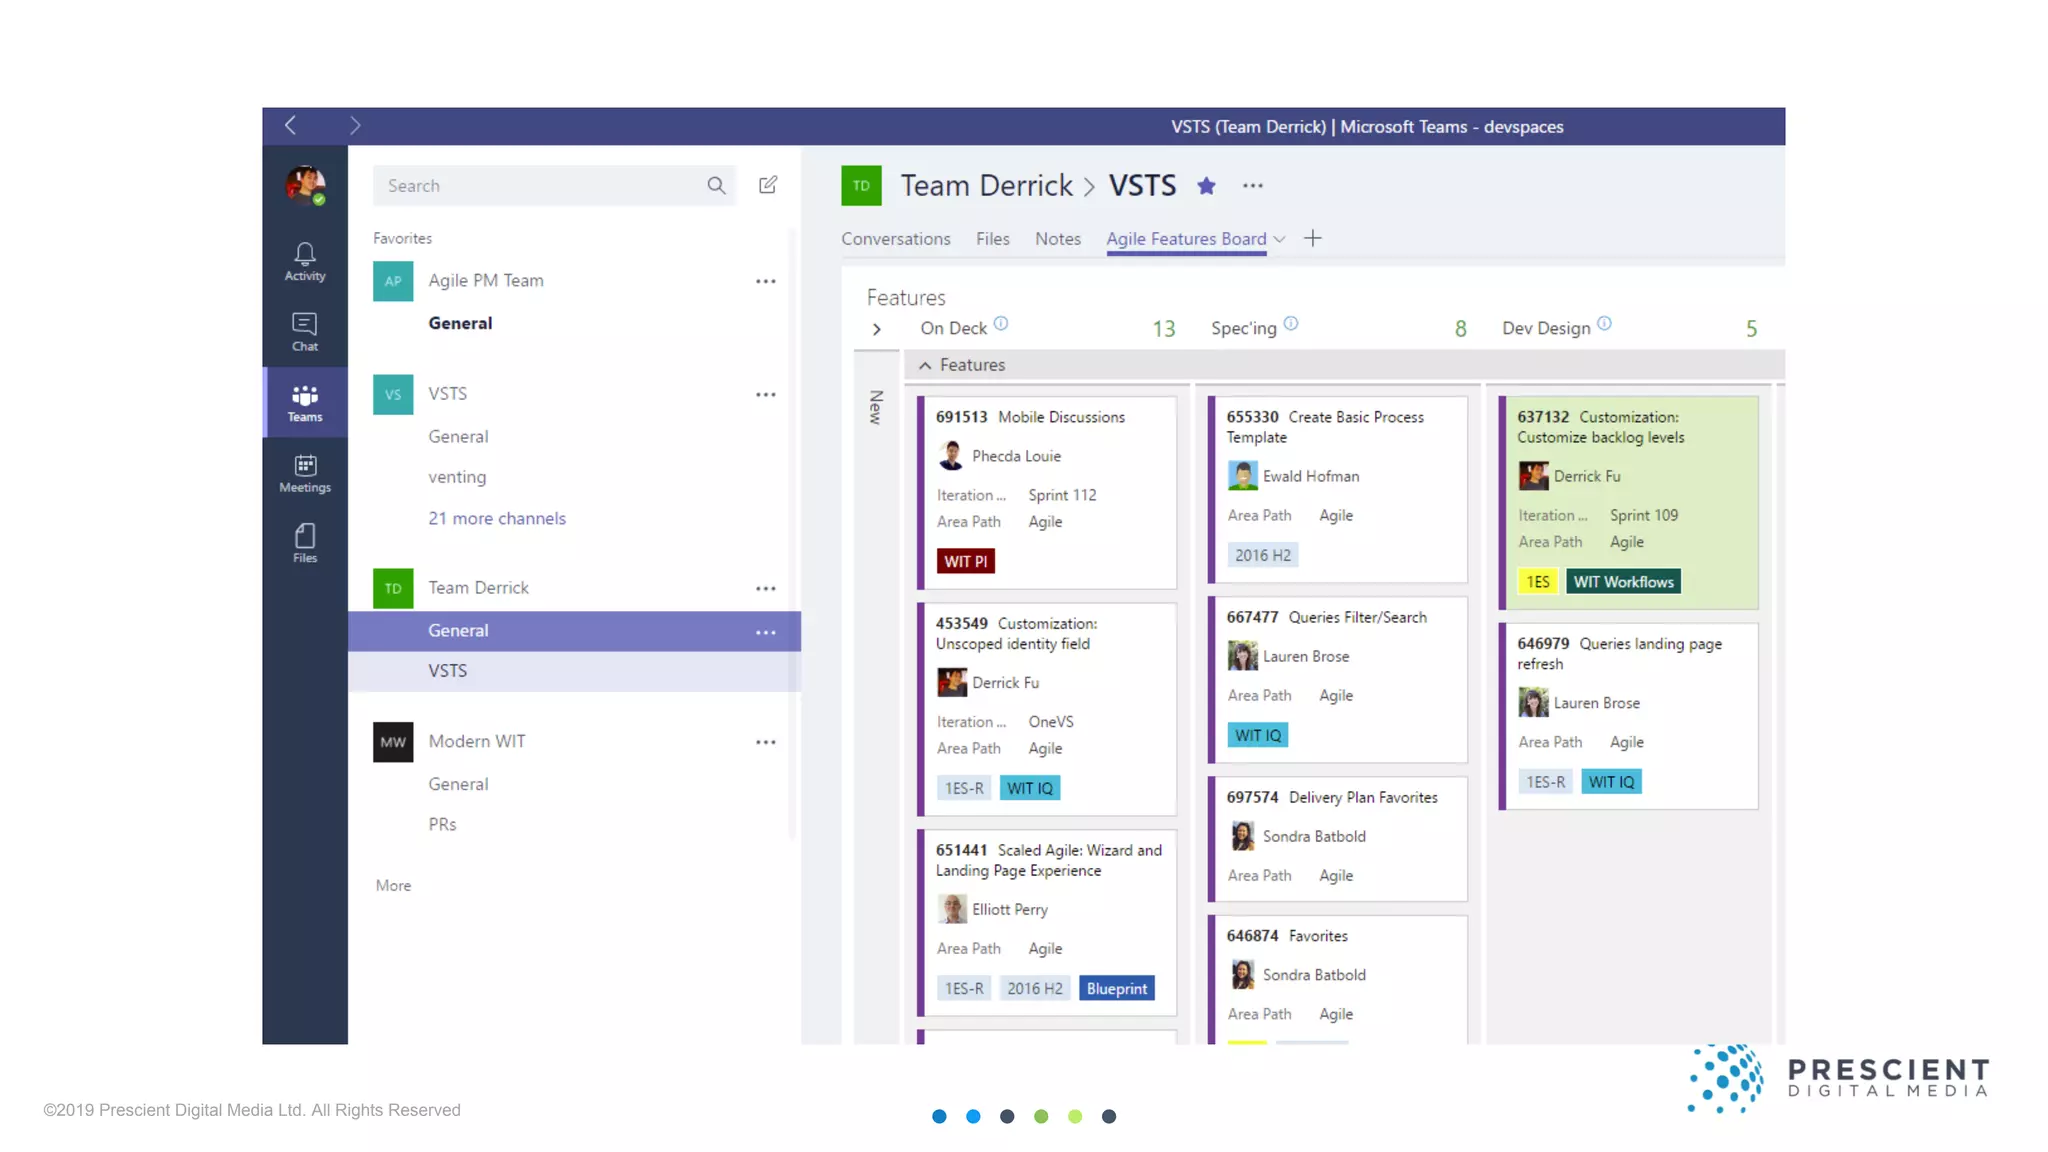Toggle the favorite star for VSTS channel
Viewport: 2048px width, 1152px height.
click(1206, 186)
